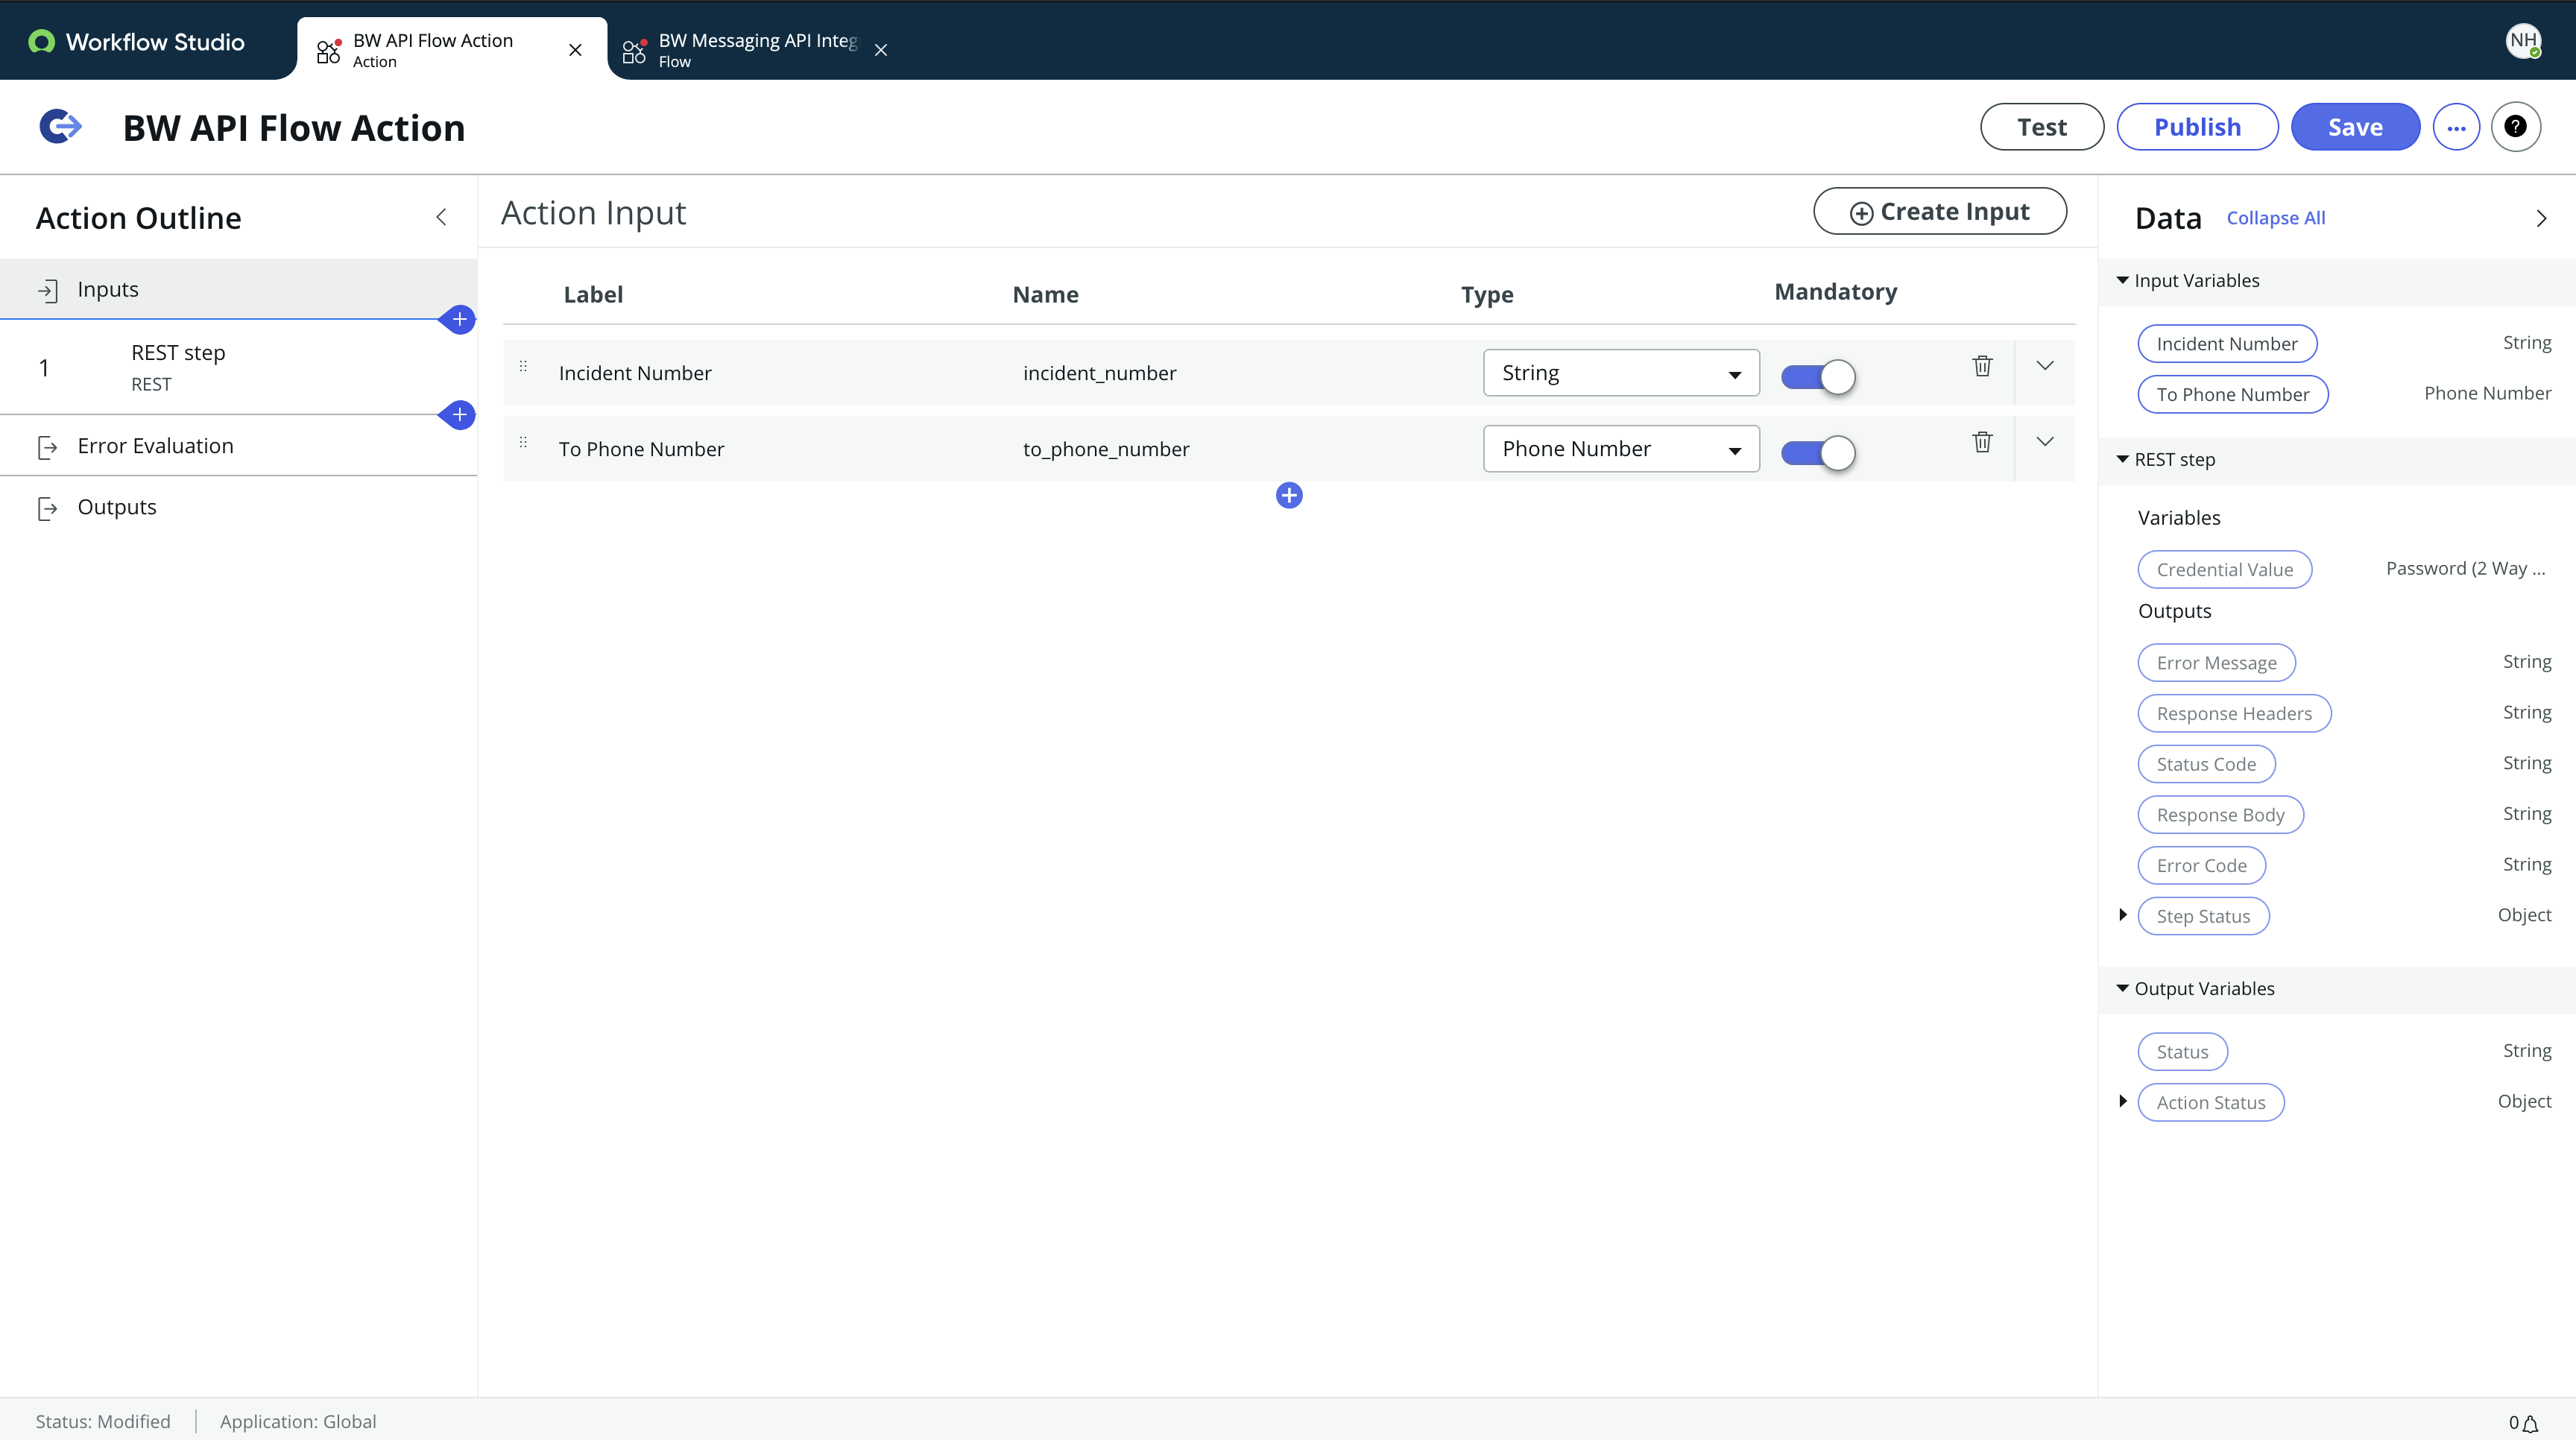Click the Response Body data pill
2576x1440 pixels.
2220,815
